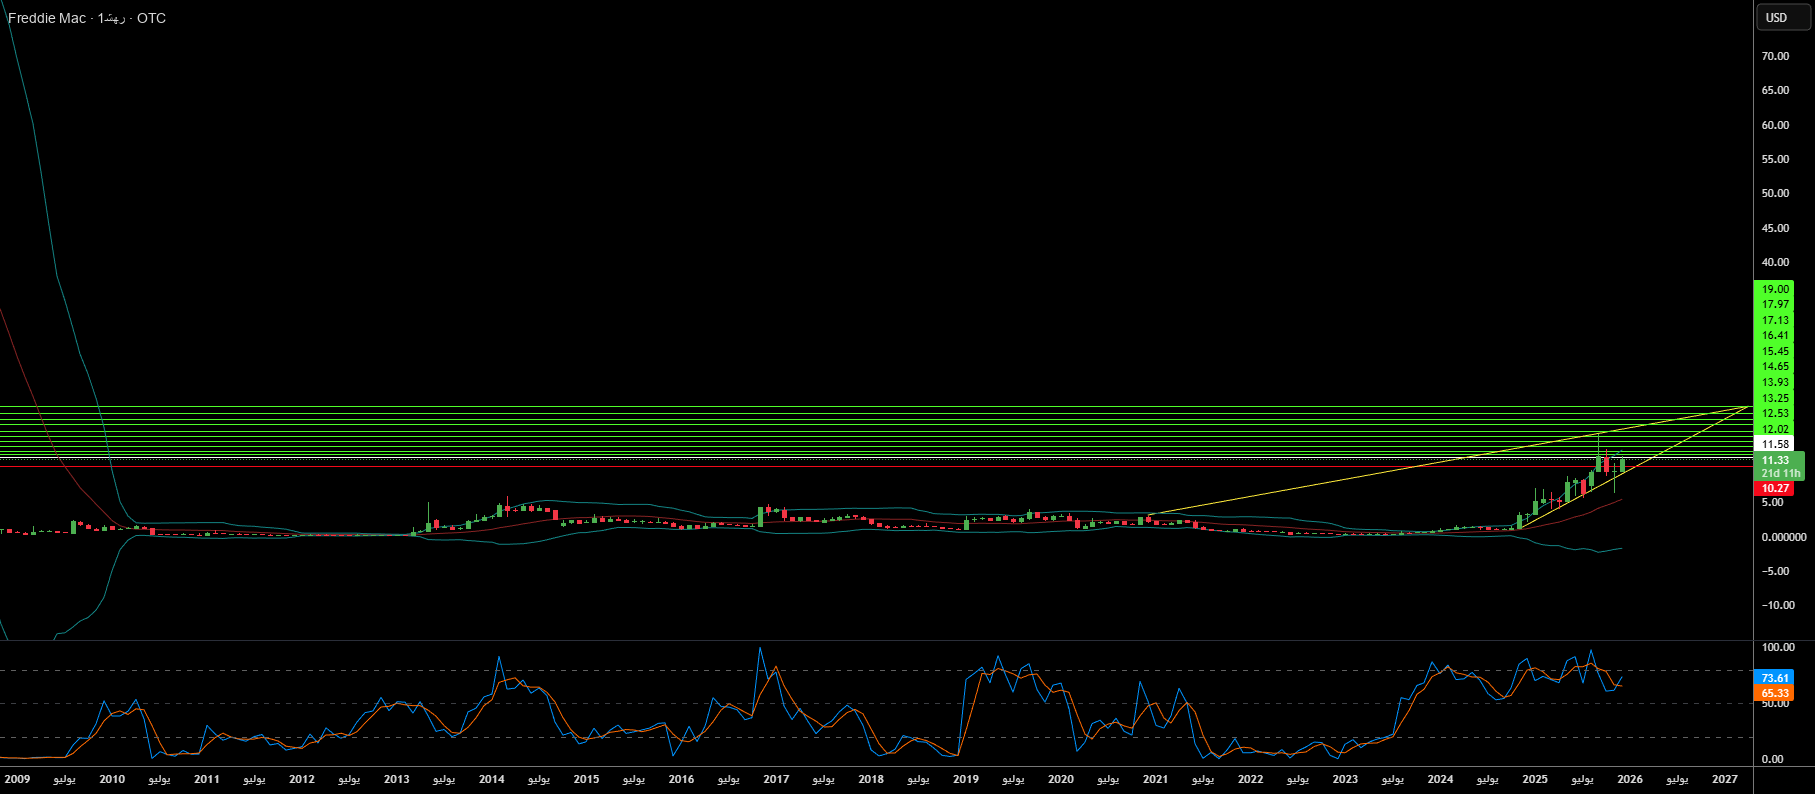Click the red 10.27 price label
Image resolution: width=1815 pixels, height=794 pixels.
[x=1775, y=488]
